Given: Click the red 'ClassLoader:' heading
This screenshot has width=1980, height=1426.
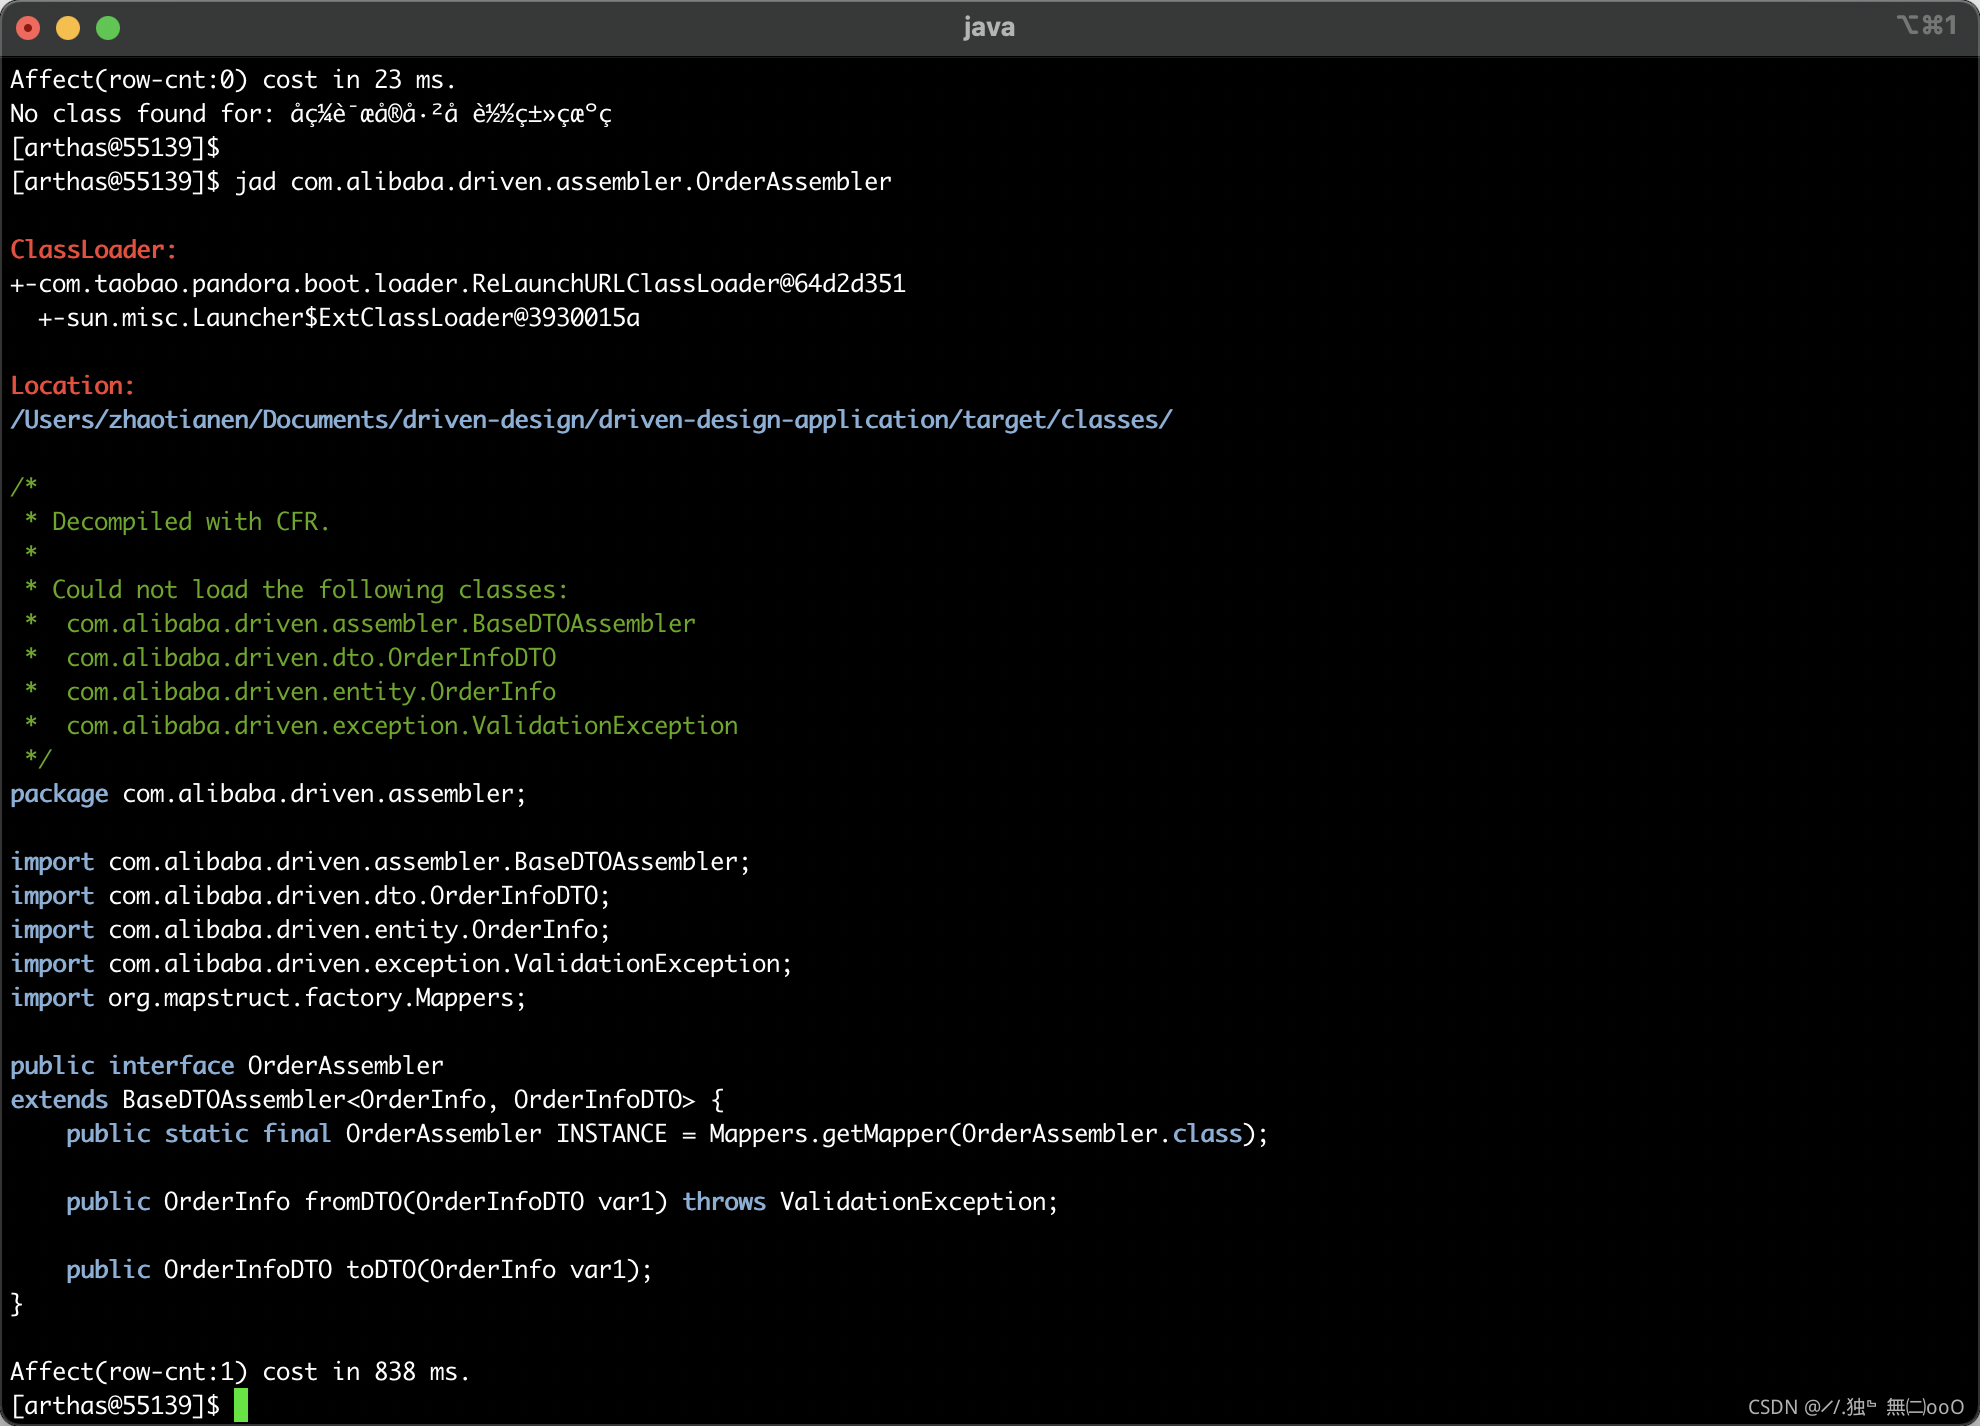Looking at the screenshot, I should click(x=93, y=250).
